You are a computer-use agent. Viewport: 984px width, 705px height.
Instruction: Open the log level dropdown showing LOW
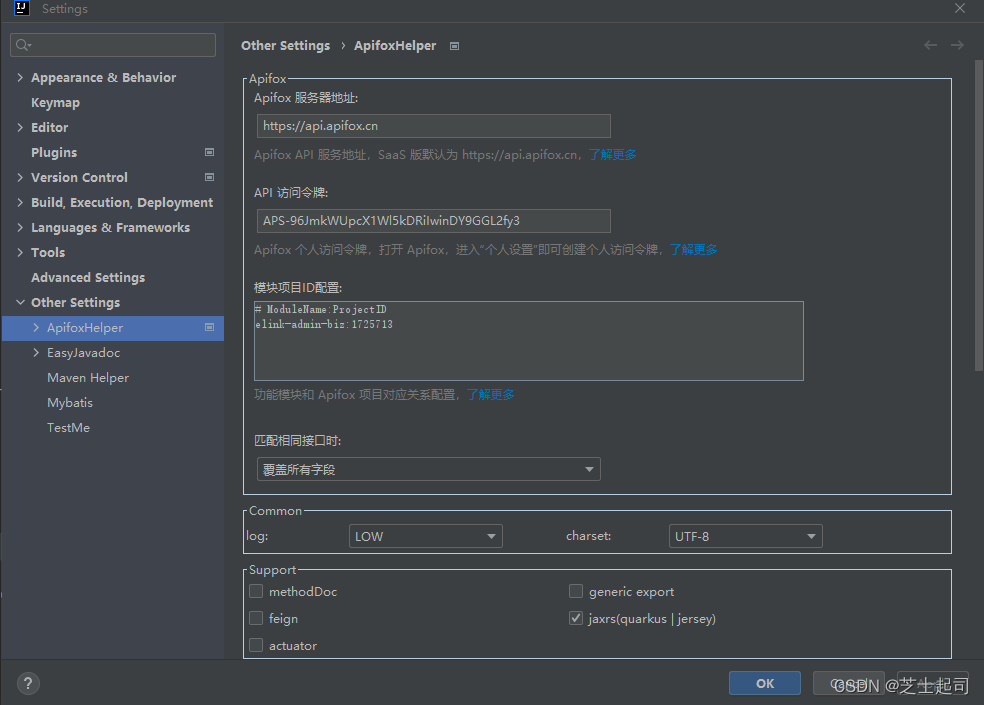click(425, 536)
